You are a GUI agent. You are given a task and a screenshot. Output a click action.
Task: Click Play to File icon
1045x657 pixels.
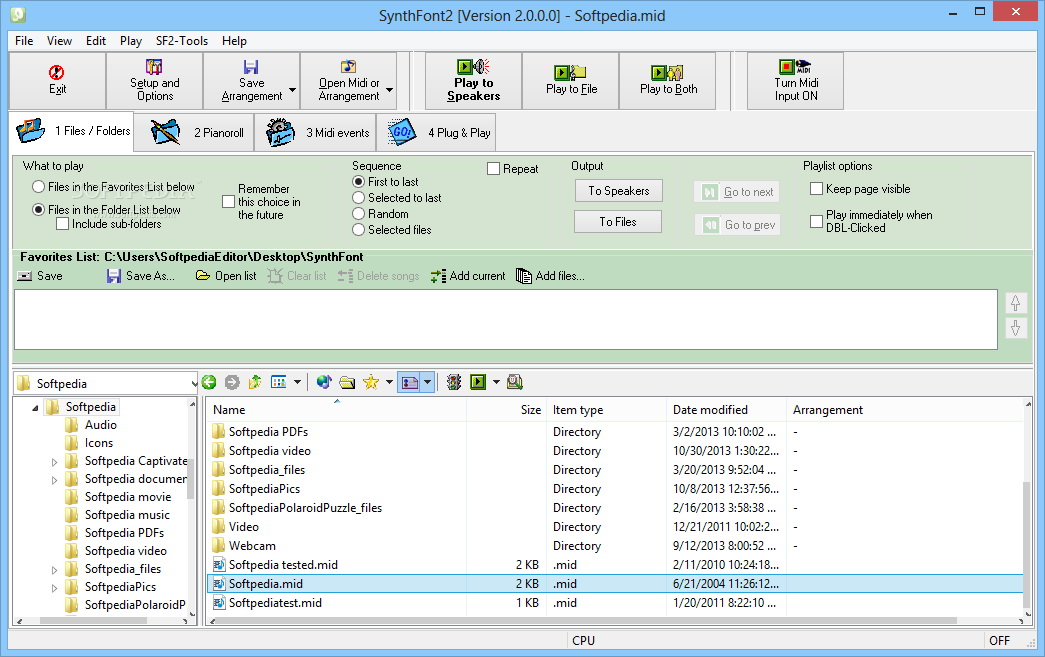coord(571,81)
